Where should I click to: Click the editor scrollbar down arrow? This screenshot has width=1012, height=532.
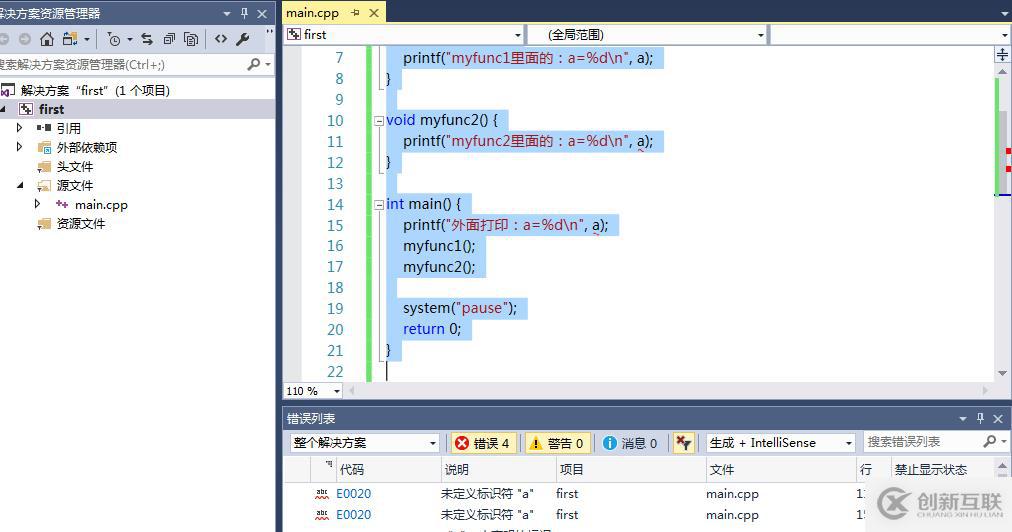(1002, 373)
